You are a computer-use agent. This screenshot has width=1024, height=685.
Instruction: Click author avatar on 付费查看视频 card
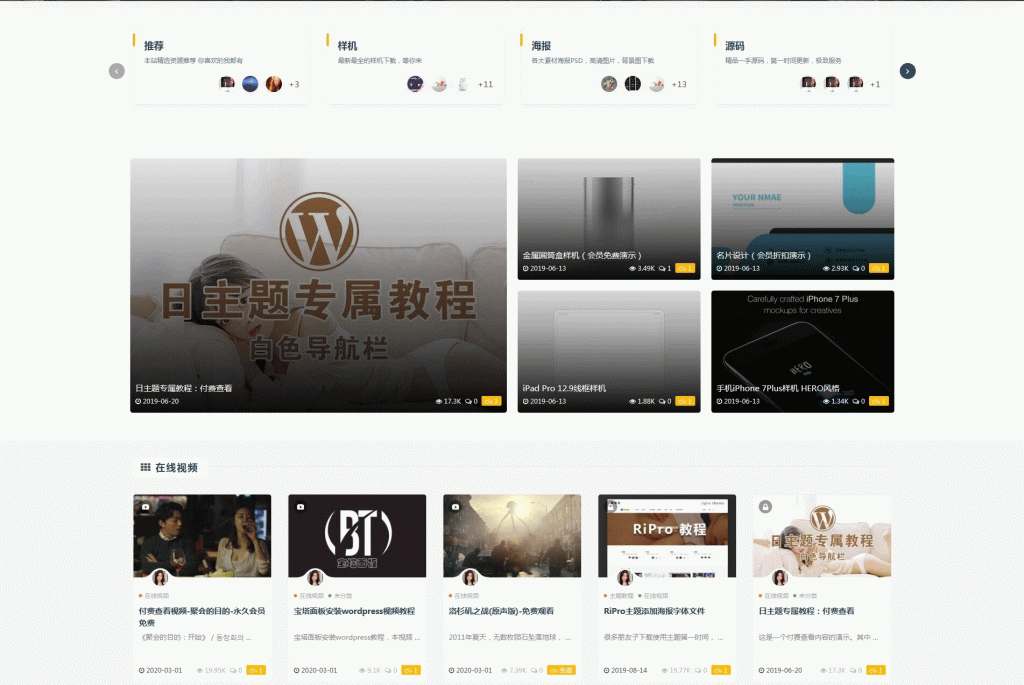point(160,577)
